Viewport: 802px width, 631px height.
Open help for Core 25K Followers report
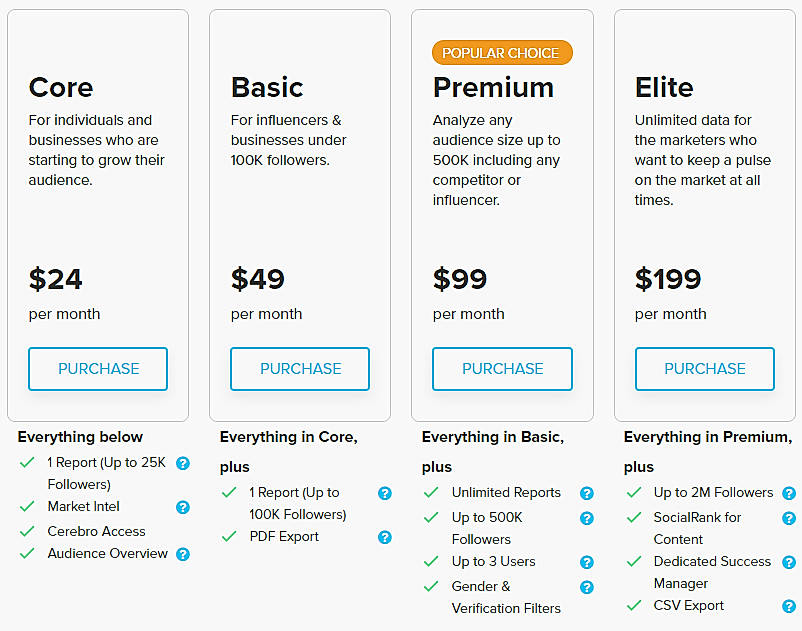(x=183, y=463)
